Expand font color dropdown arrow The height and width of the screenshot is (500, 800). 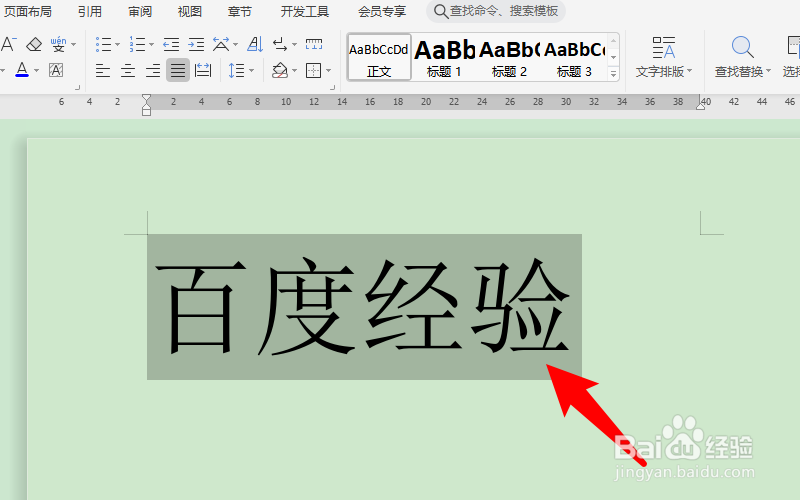coord(36,70)
